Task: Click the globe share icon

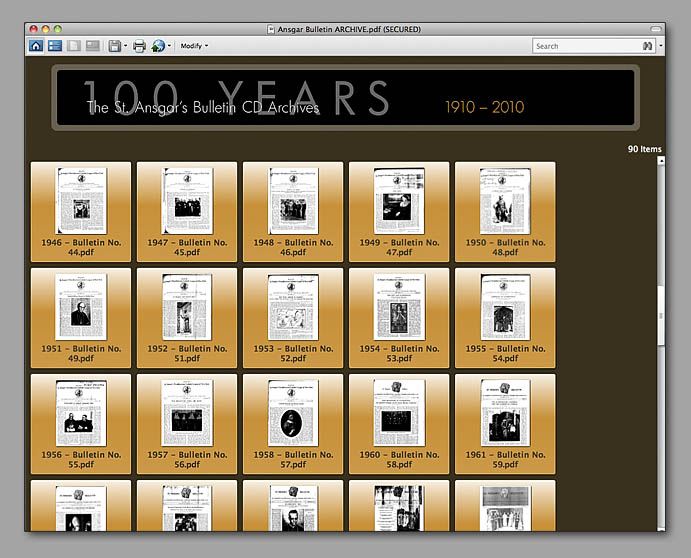Action: [x=158, y=46]
